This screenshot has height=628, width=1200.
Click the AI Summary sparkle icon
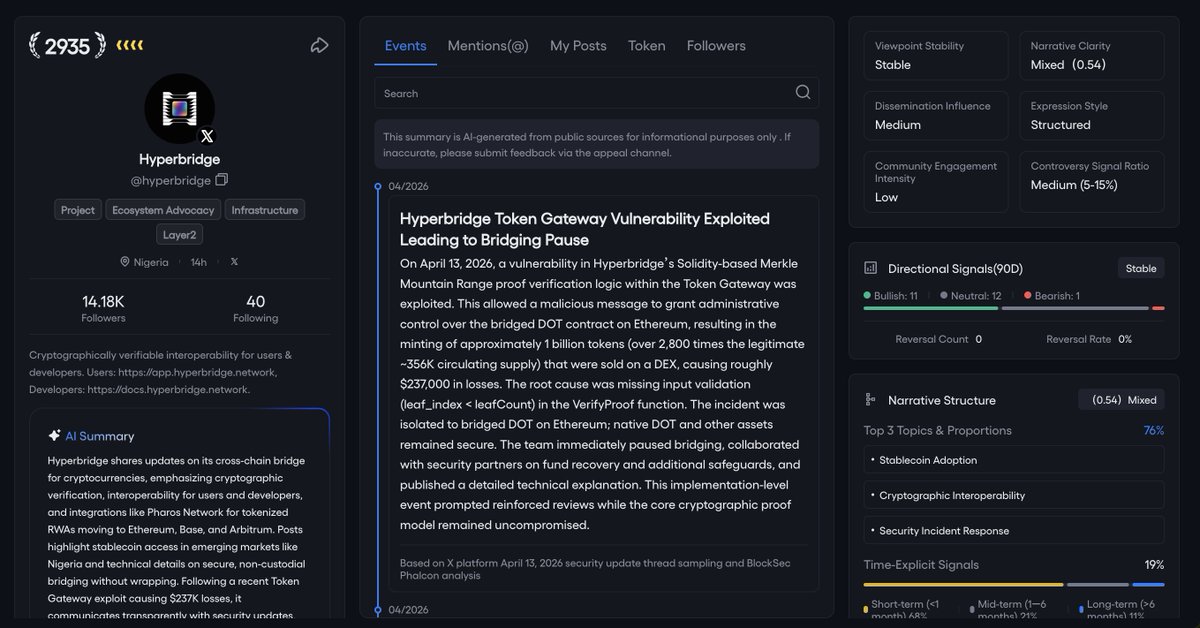[54, 436]
